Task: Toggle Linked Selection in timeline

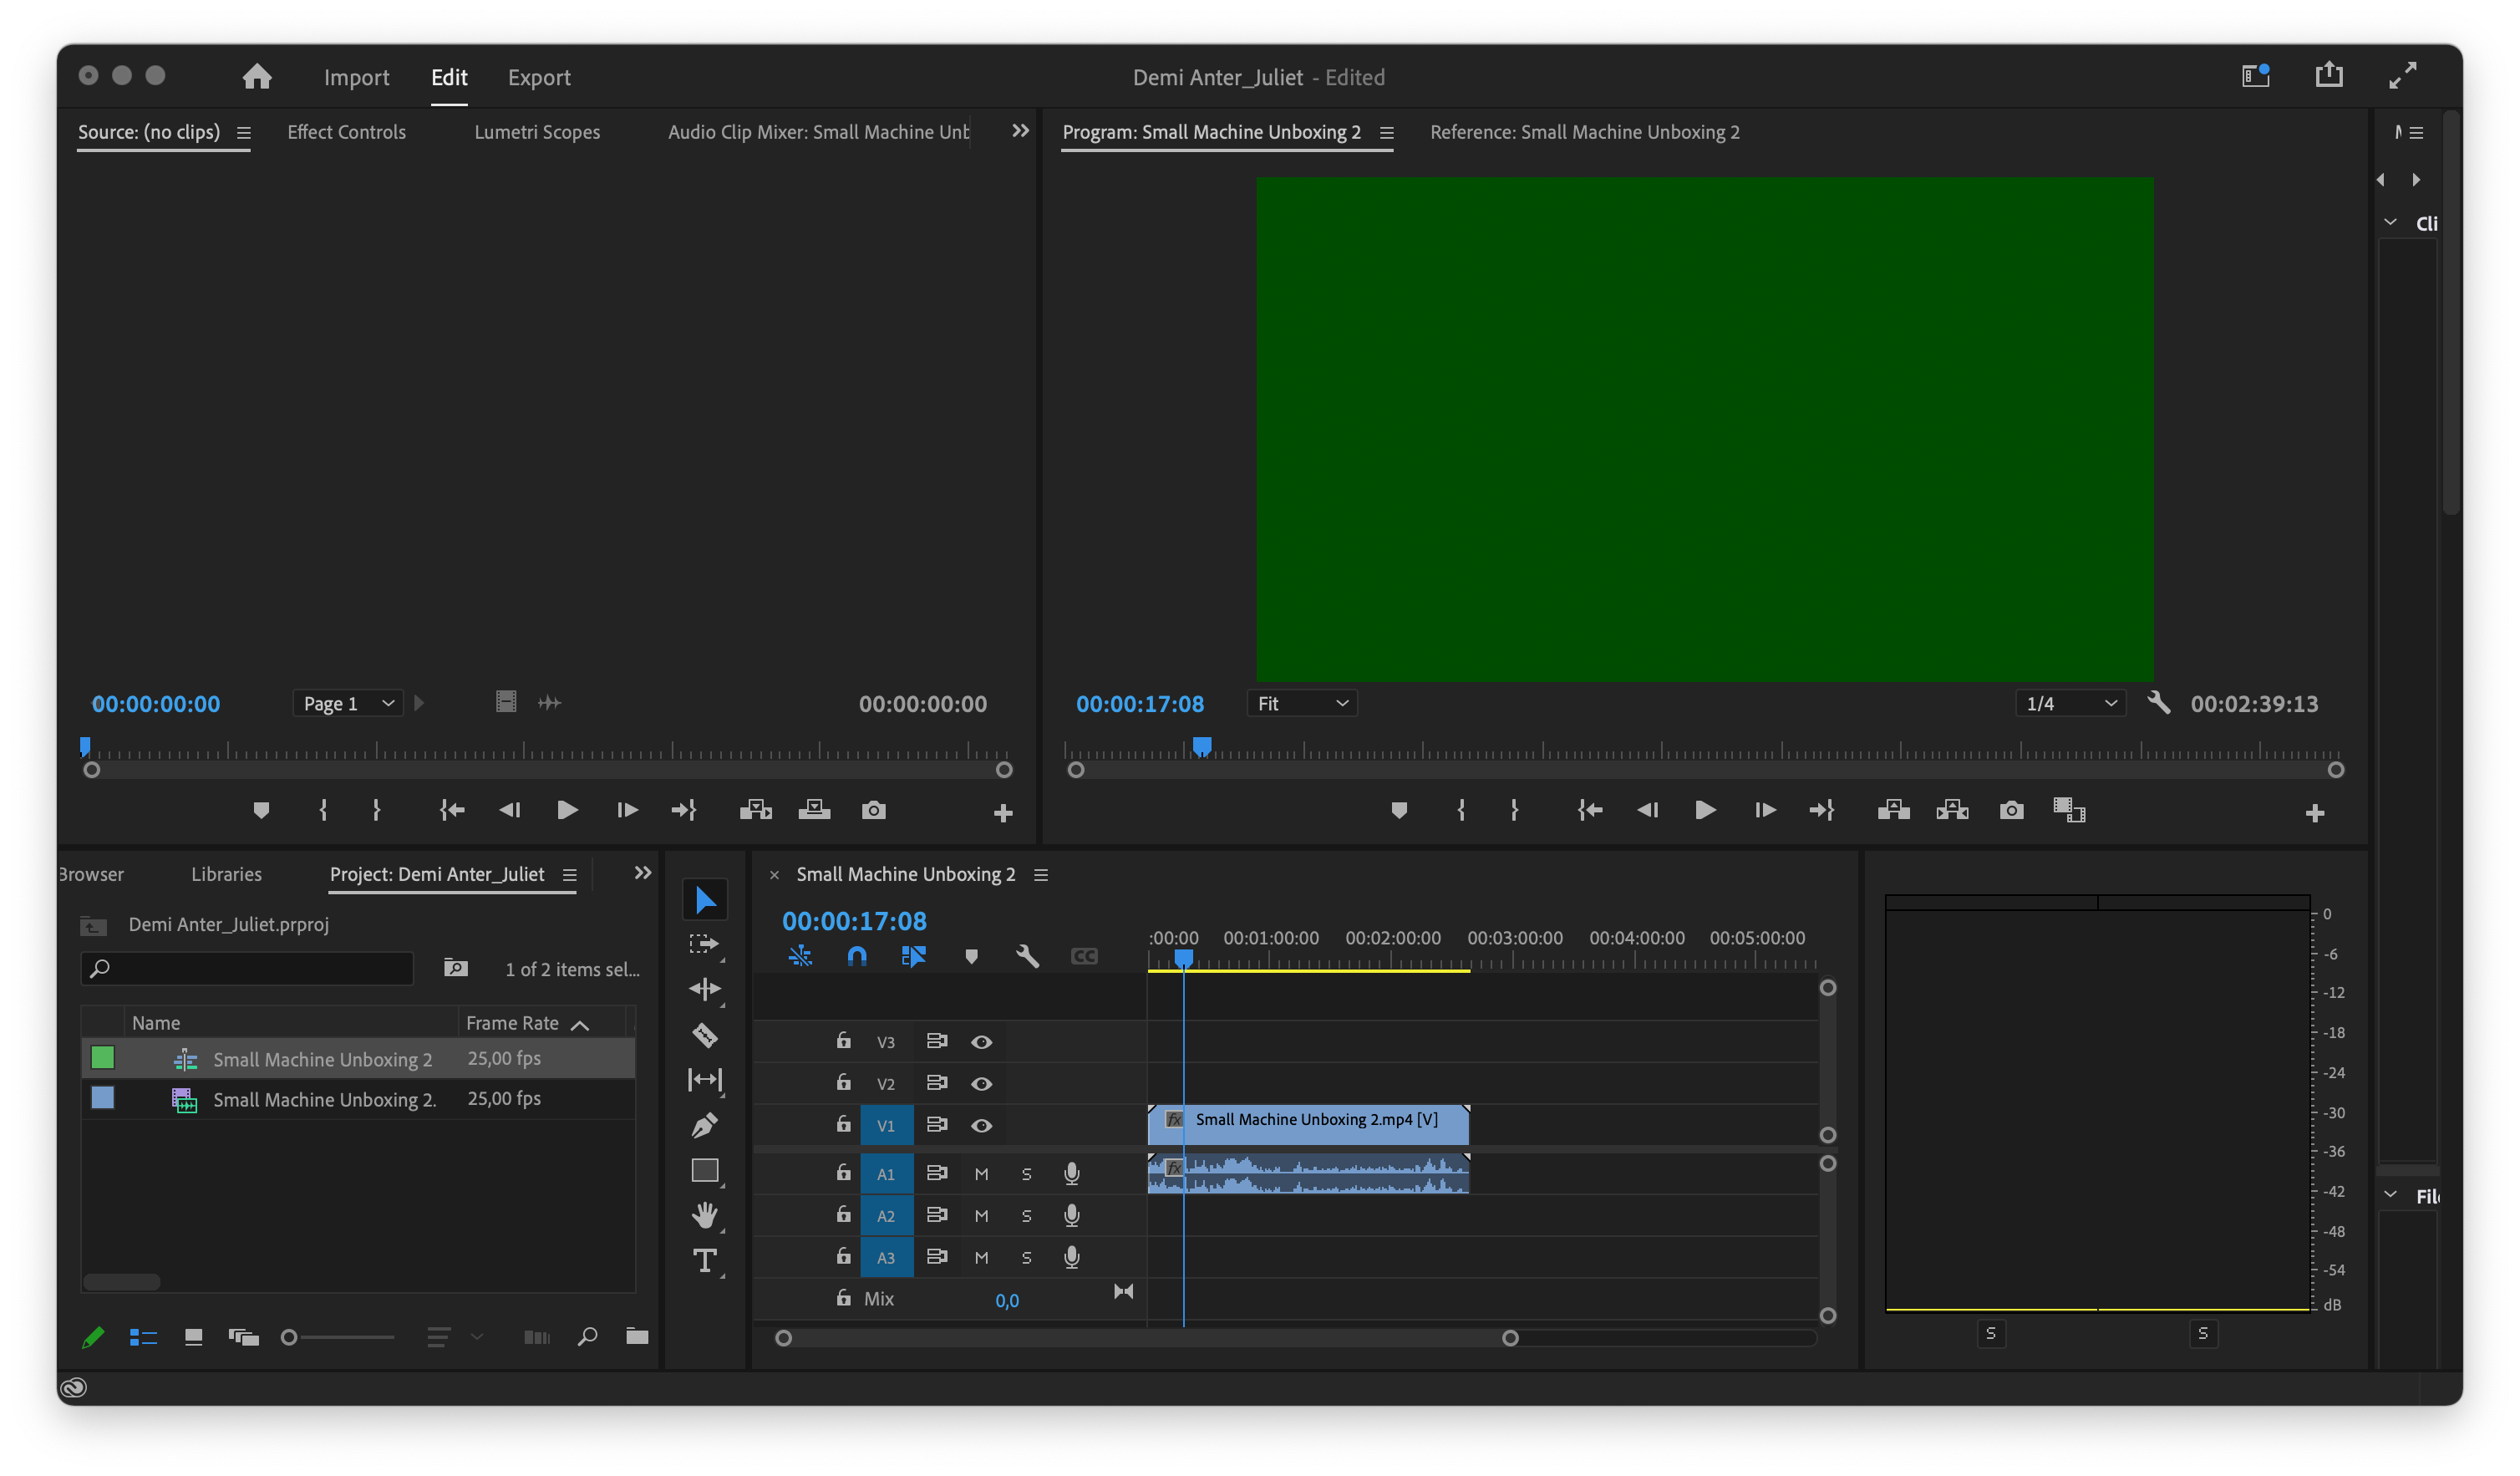Action: 913,957
